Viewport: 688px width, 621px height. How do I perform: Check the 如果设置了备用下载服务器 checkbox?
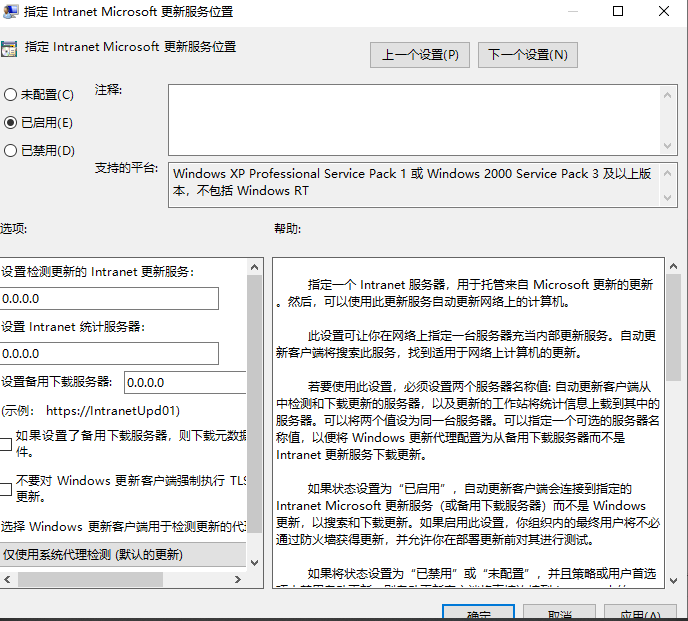[5, 444]
